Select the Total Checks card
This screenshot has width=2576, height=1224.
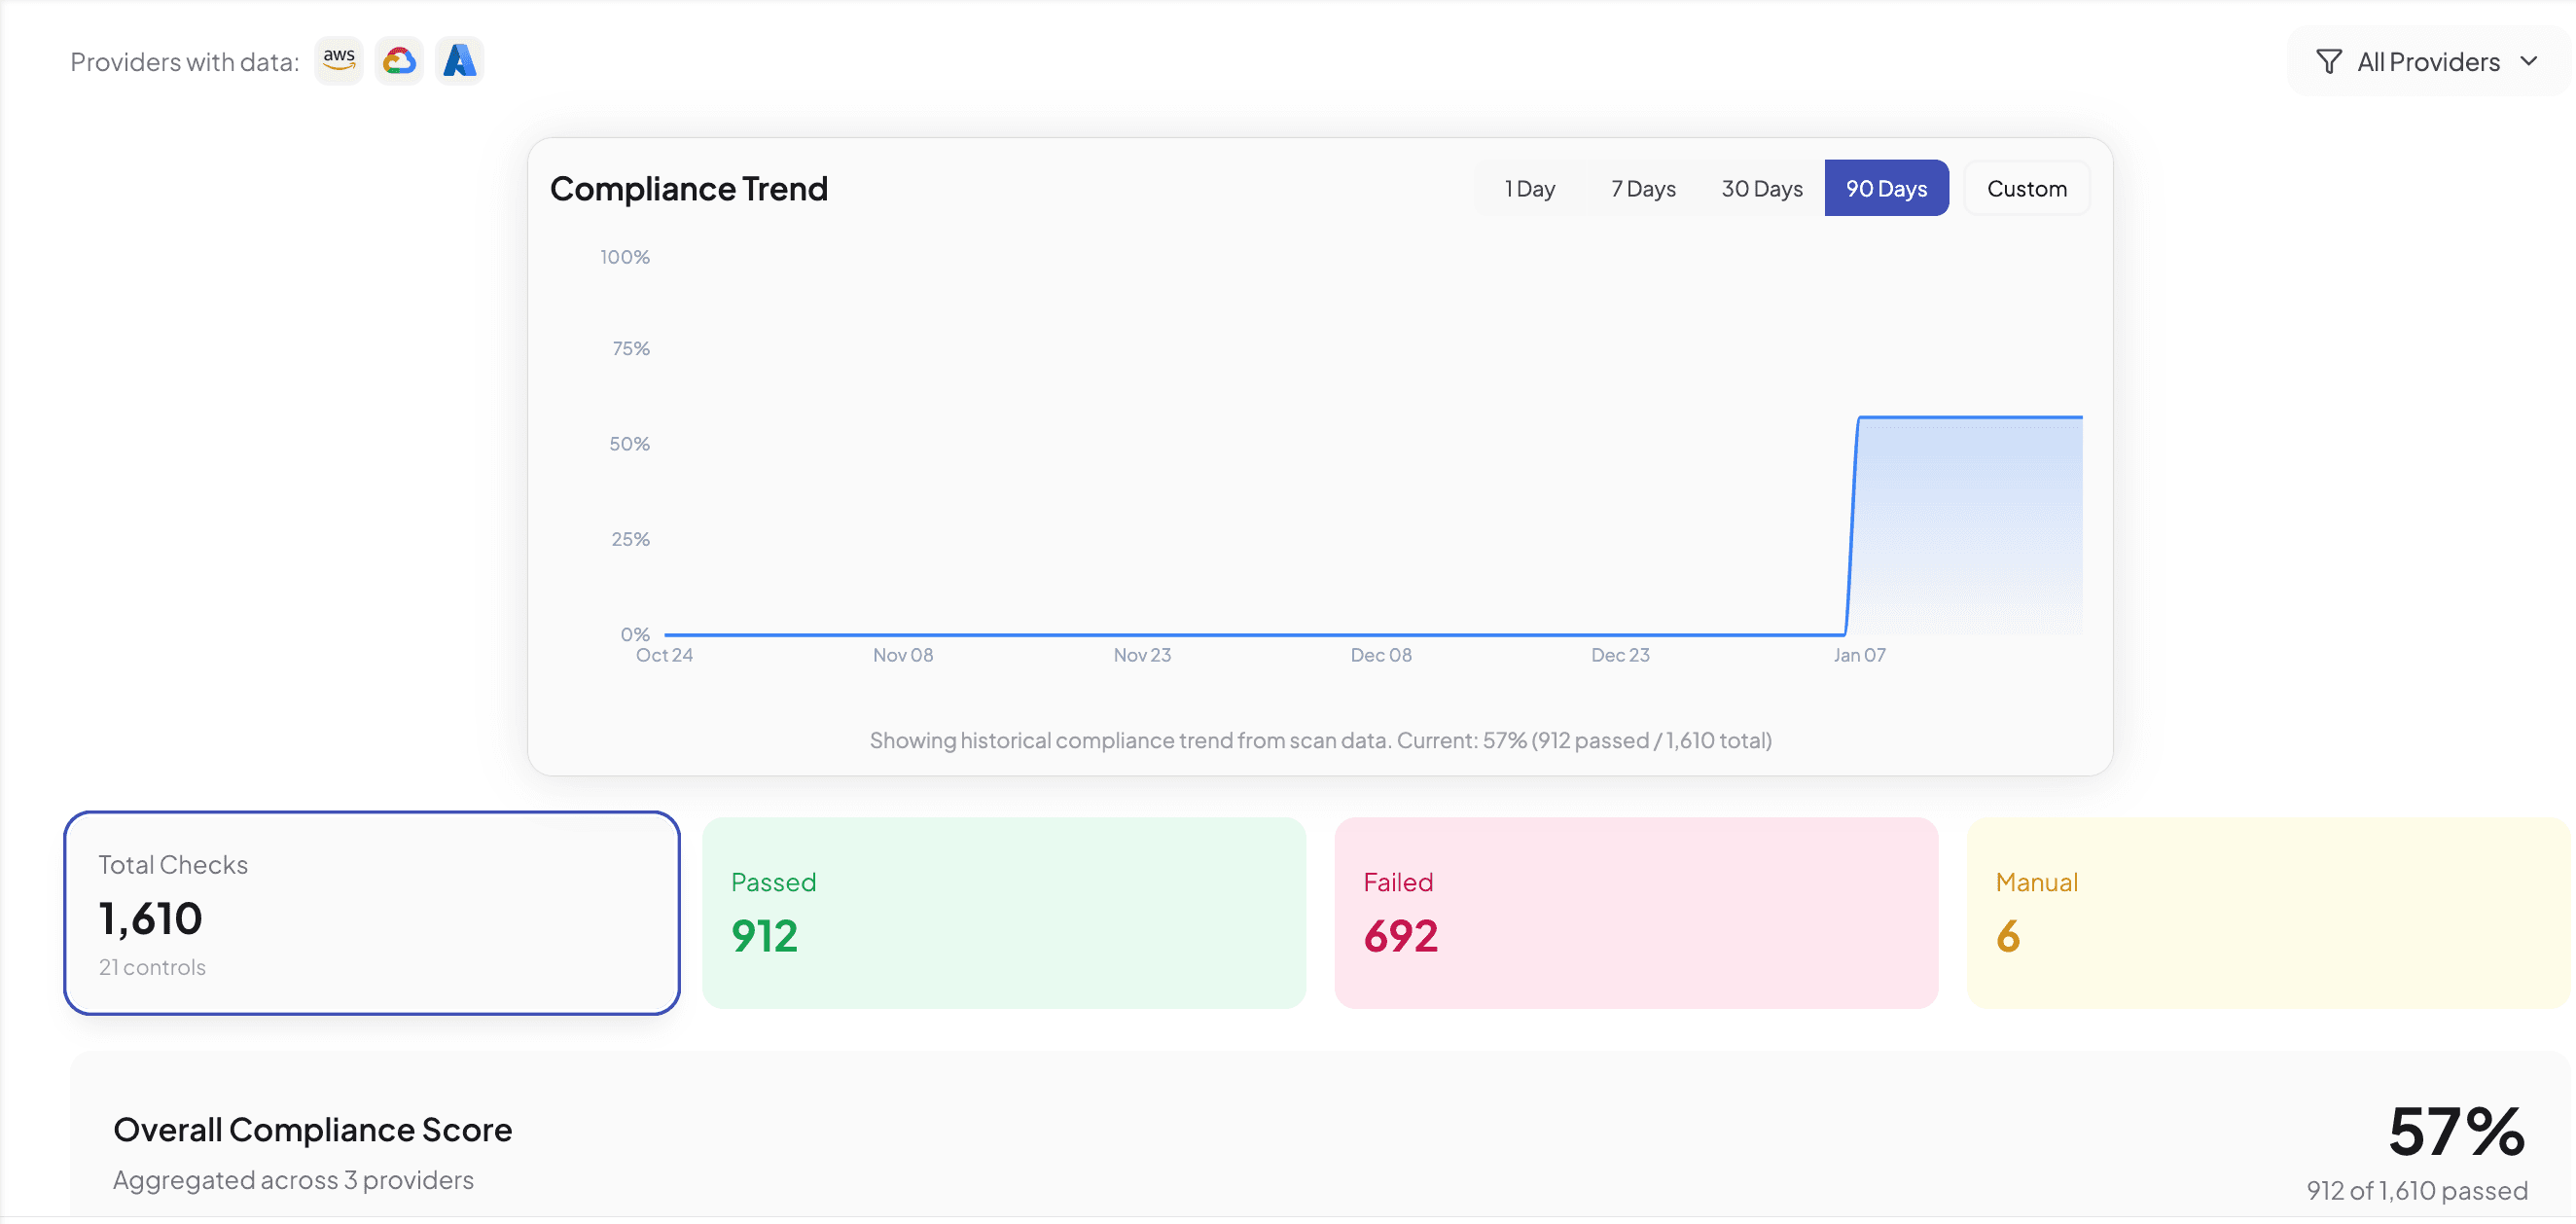click(371, 913)
